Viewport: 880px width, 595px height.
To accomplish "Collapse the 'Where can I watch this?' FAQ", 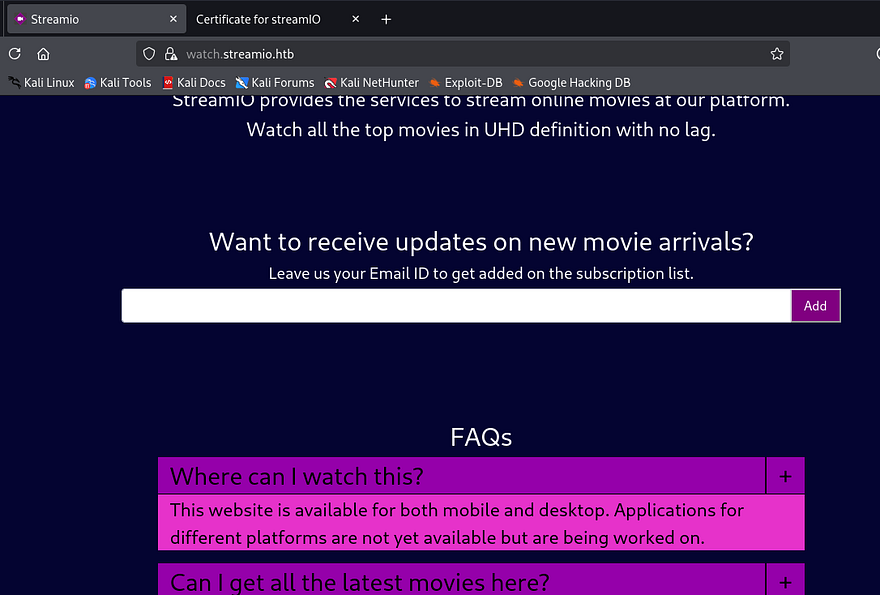I will (785, 476).
